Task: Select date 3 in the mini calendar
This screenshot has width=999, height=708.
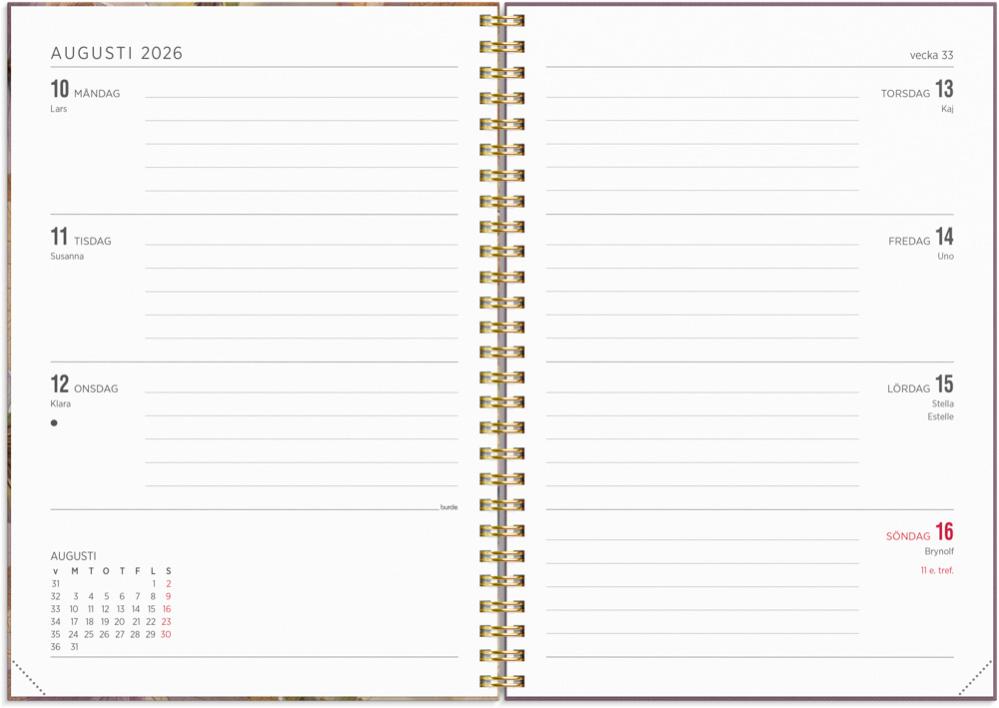Action: click(76, 596)
